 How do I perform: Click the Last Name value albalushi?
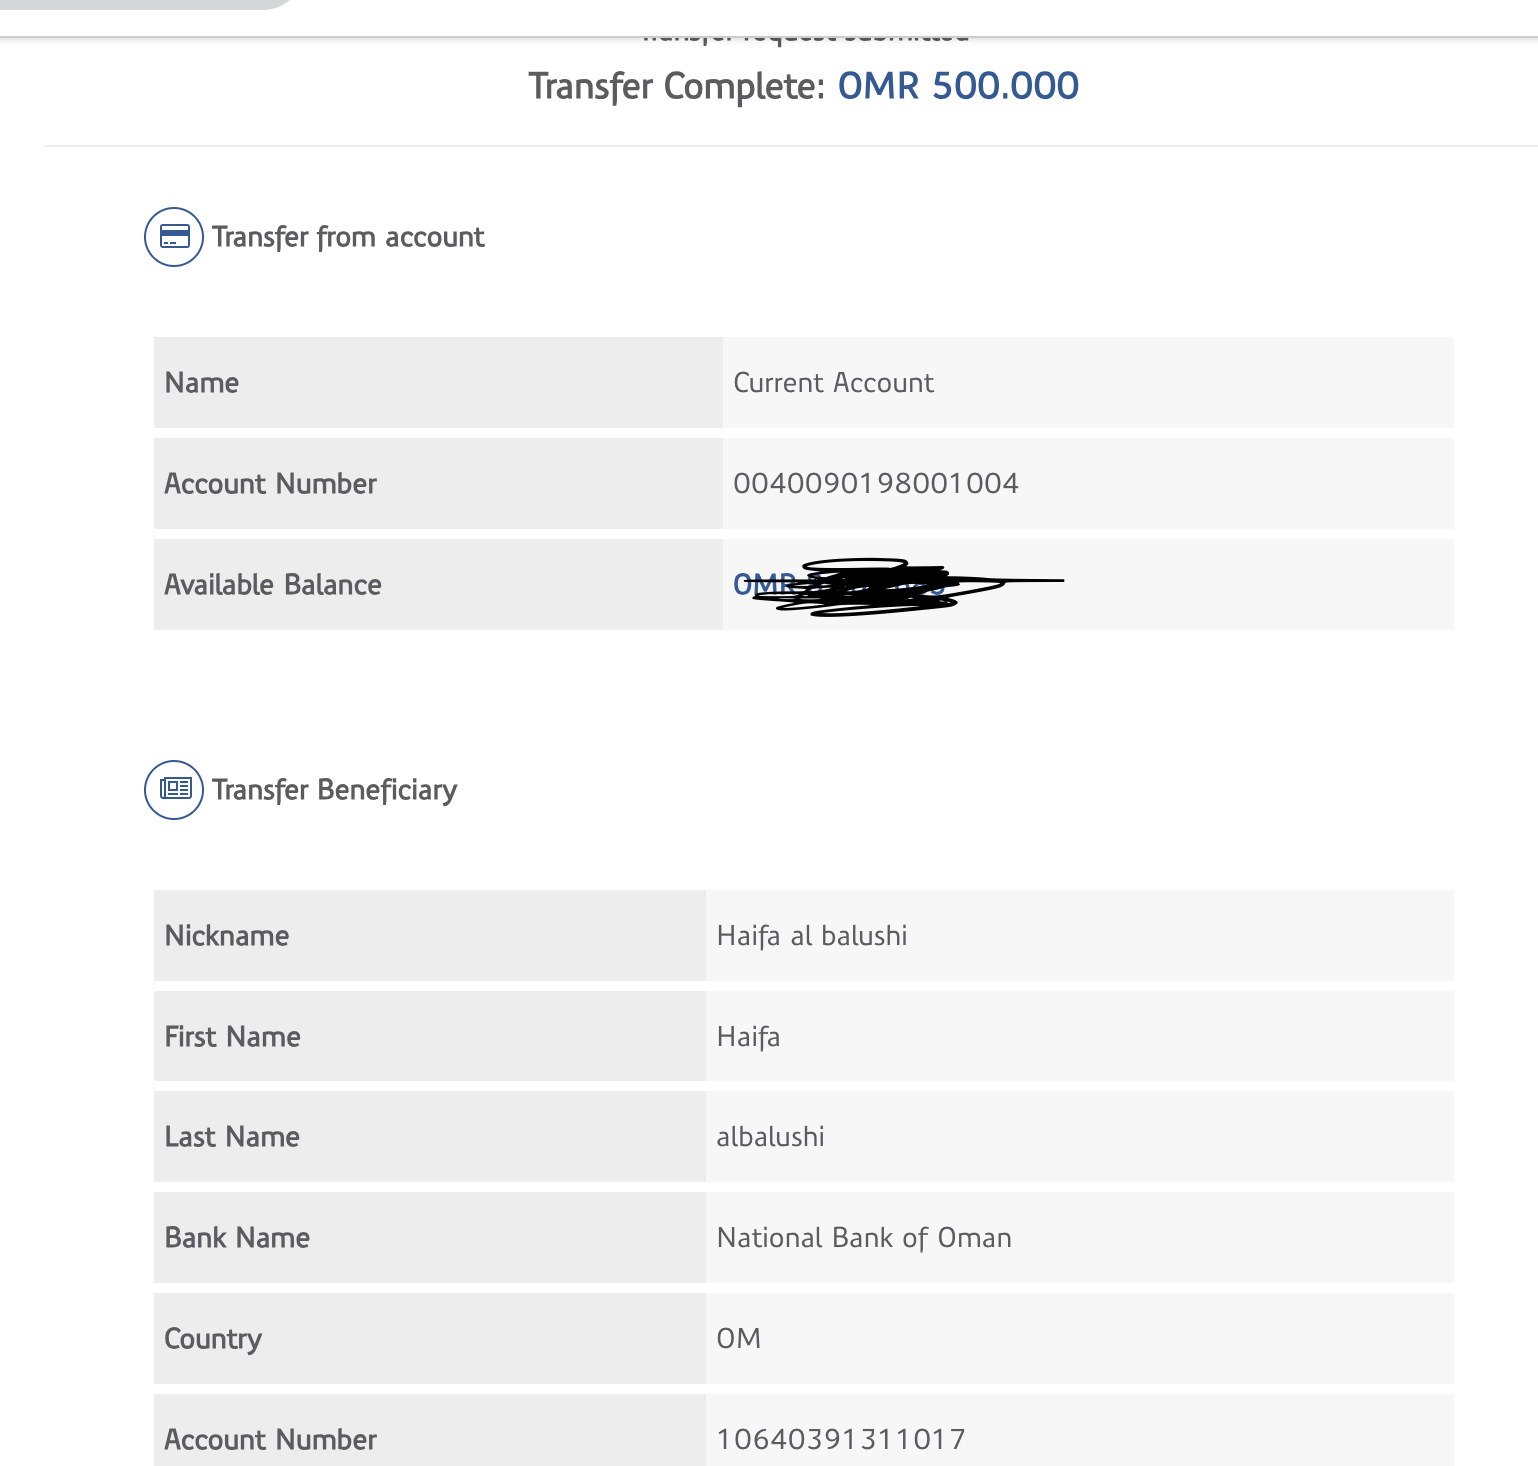tap(770, 1137)
